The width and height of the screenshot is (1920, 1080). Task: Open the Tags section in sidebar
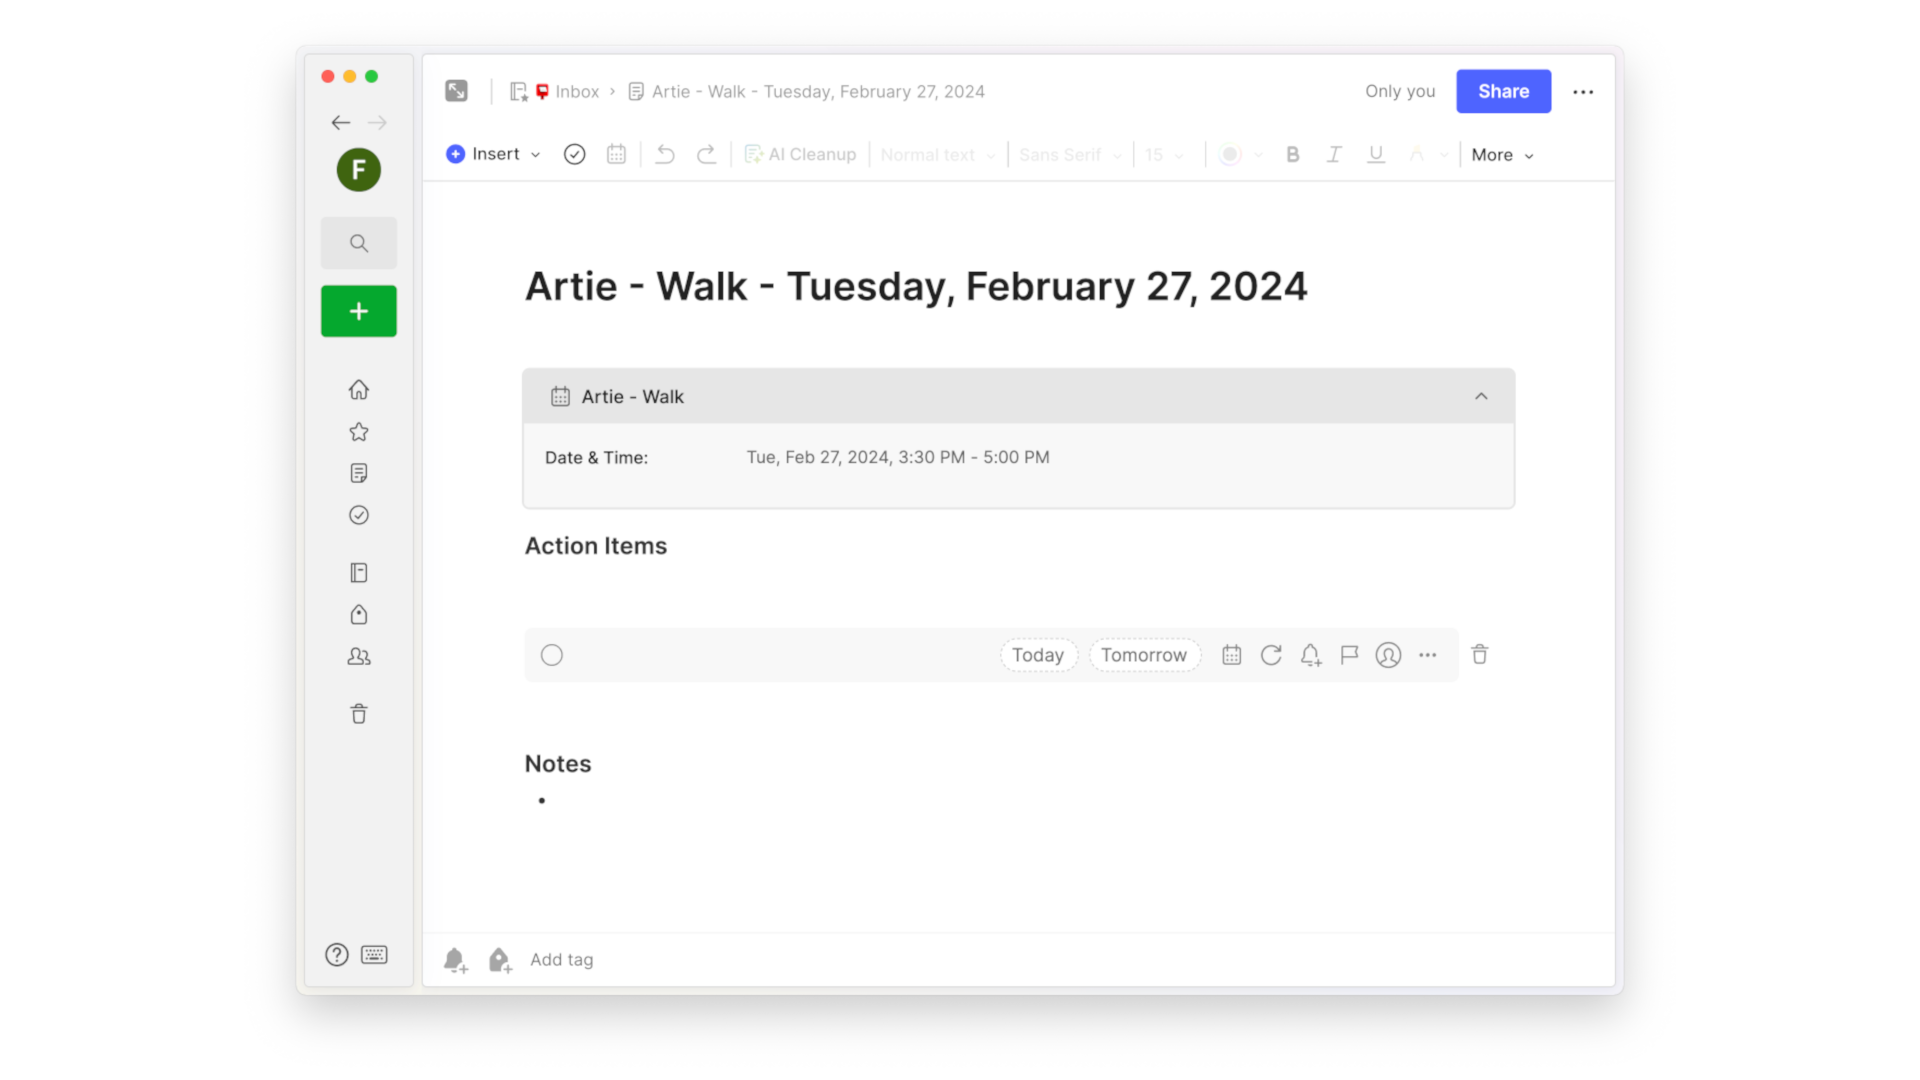359,615
